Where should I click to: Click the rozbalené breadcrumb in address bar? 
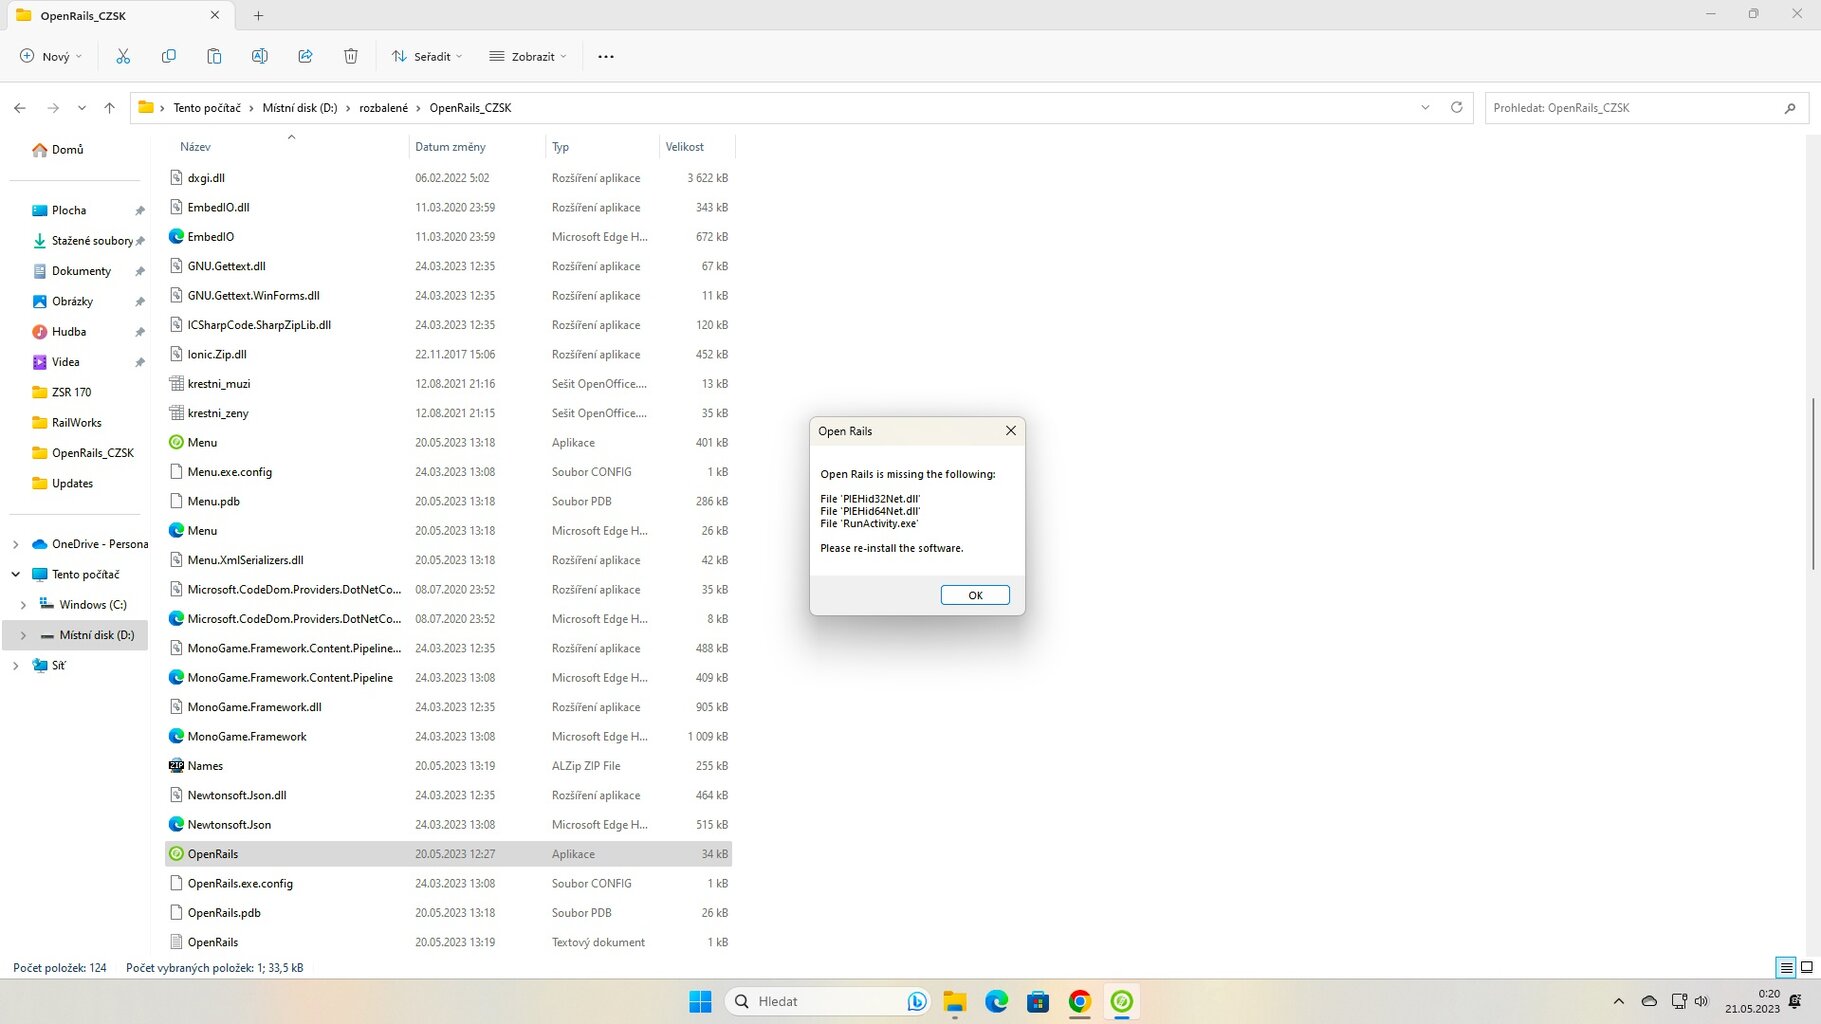(383, 108)
